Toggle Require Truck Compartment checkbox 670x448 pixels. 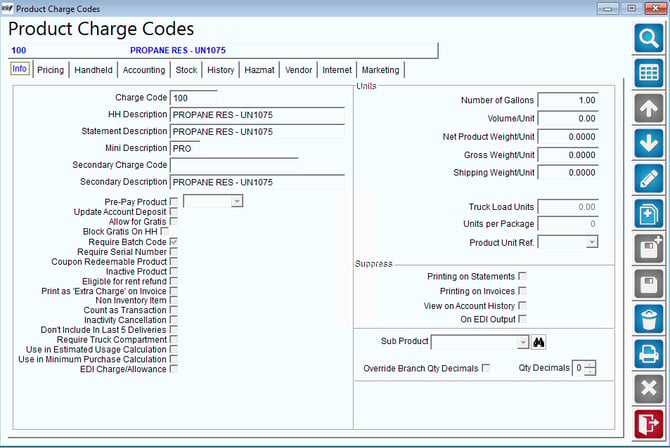tap(174, 339)
